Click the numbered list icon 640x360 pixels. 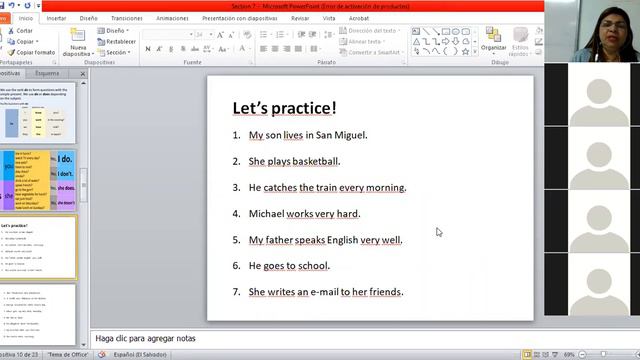click(x=281, y=35)
